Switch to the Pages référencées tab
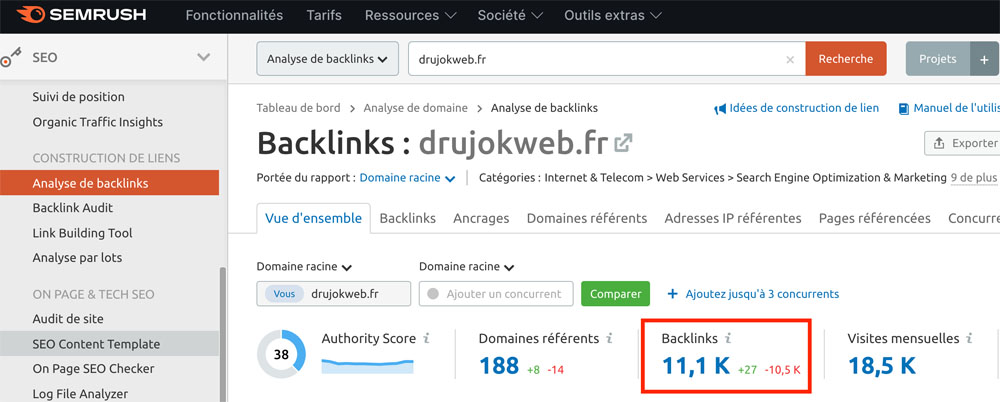The image size is (1000, 402). 874,218
